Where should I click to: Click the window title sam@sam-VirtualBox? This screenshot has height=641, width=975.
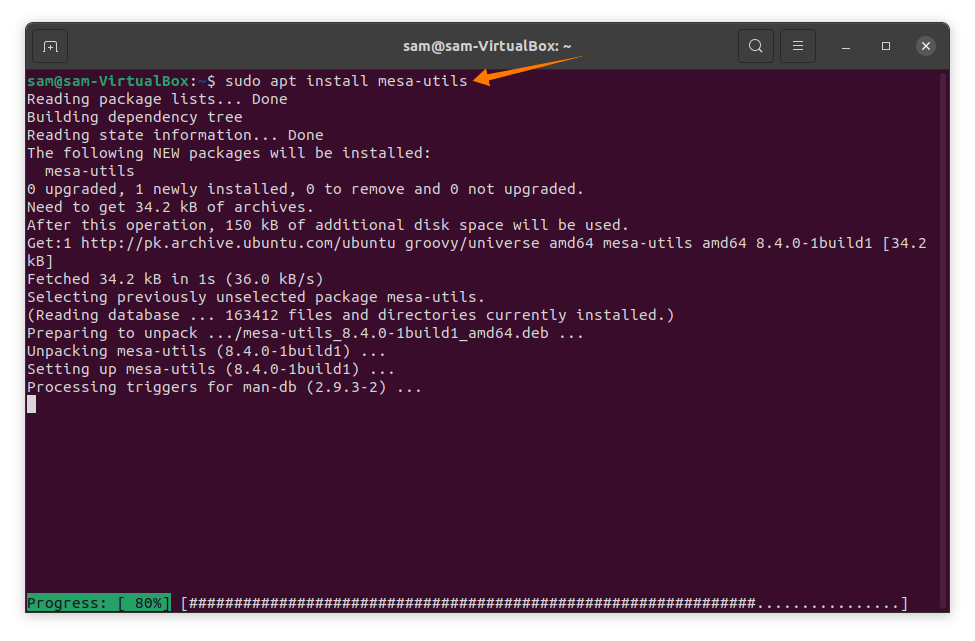tap(487, 46)
